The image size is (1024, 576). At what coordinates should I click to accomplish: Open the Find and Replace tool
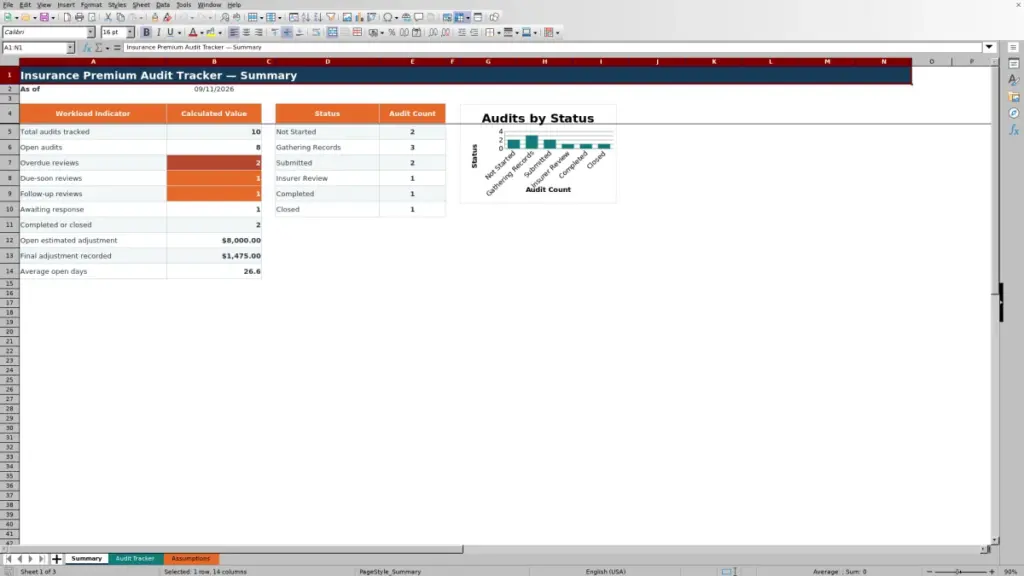(x=225, y=17)
